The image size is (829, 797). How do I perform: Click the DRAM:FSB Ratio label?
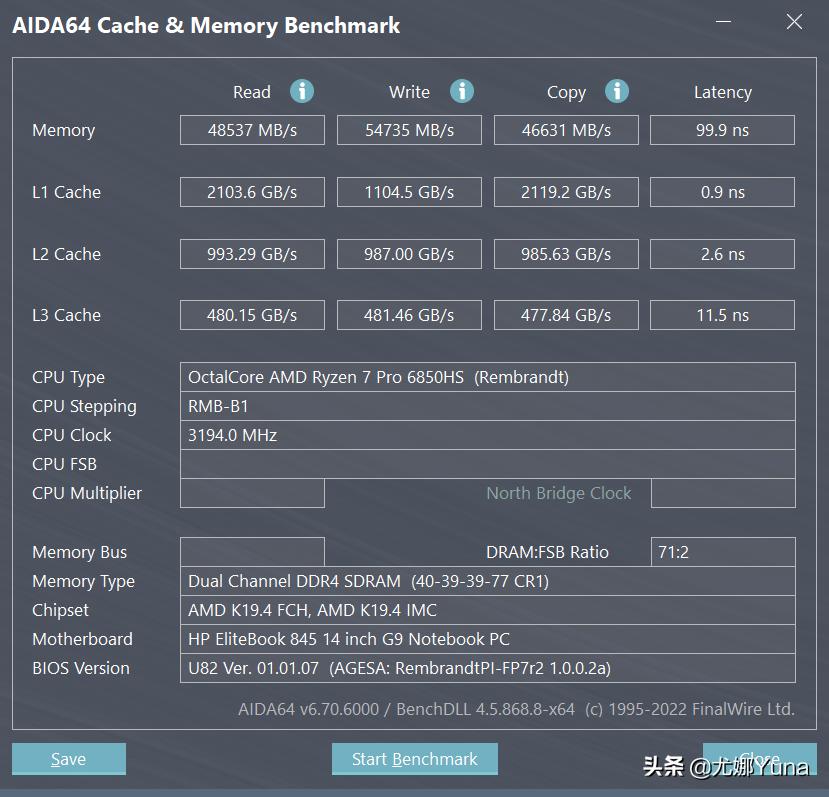pyautogui.click(x=547, y=552)
